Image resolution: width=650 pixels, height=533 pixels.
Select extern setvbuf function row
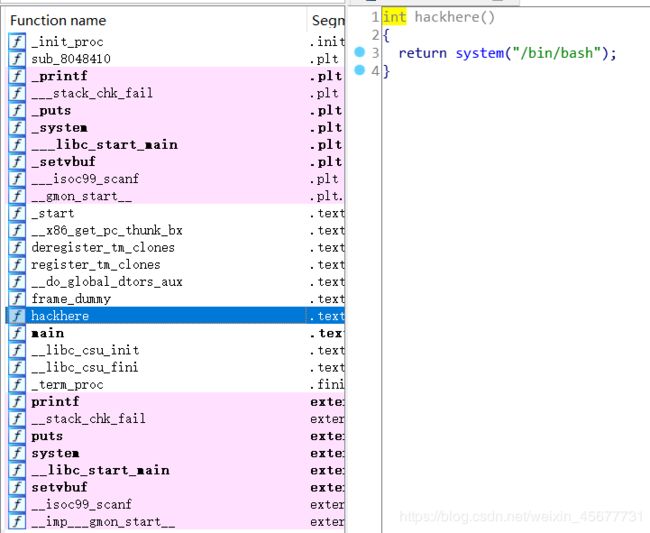[x=176, y=487]
